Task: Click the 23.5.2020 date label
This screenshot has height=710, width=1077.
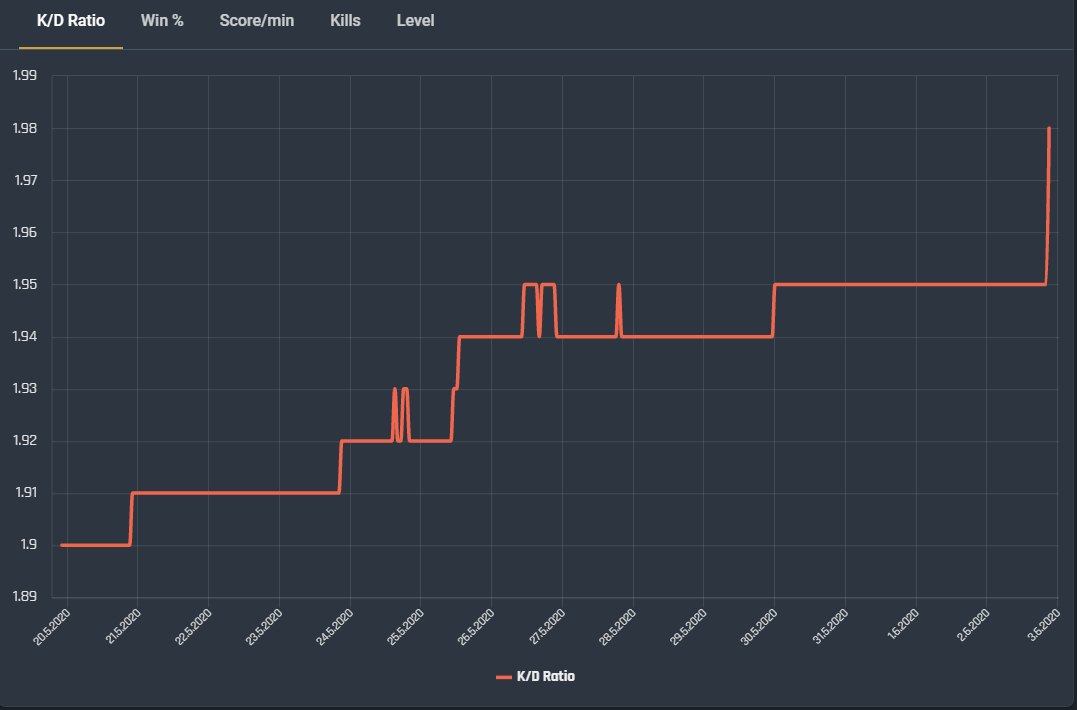Action: click(264, 627)
